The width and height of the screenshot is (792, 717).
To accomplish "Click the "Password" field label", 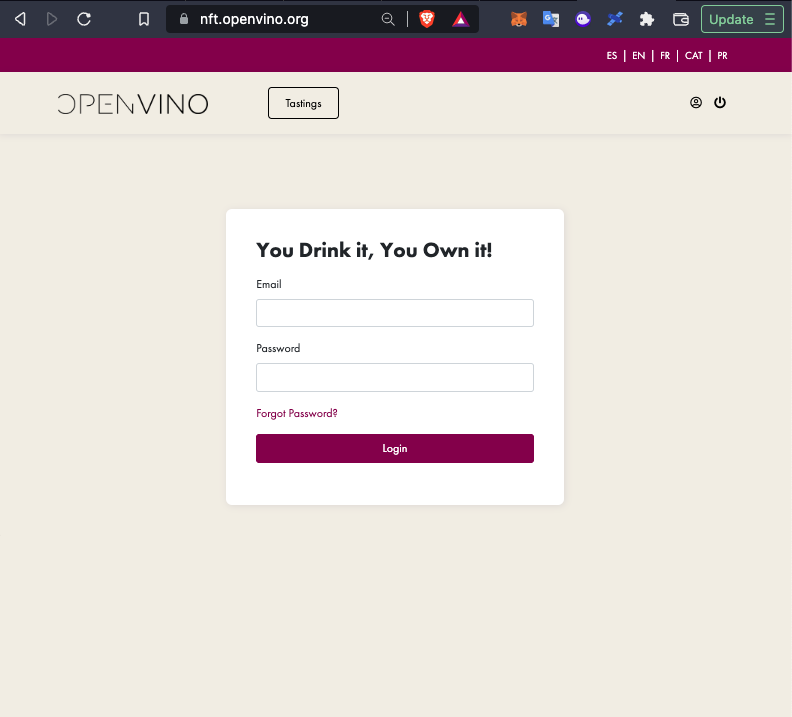I will pyautogui.click(x=278, y=348).
